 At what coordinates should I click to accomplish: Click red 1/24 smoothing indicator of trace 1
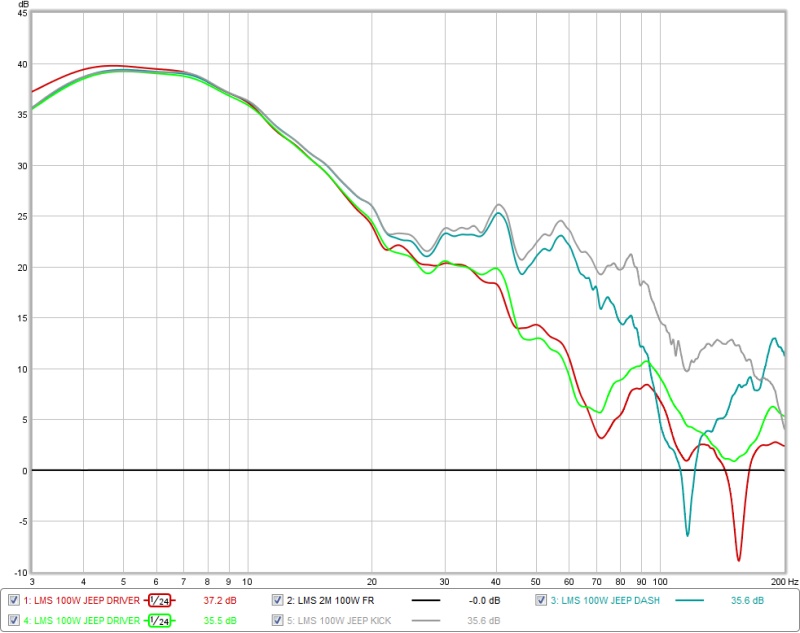pos(160,600)
